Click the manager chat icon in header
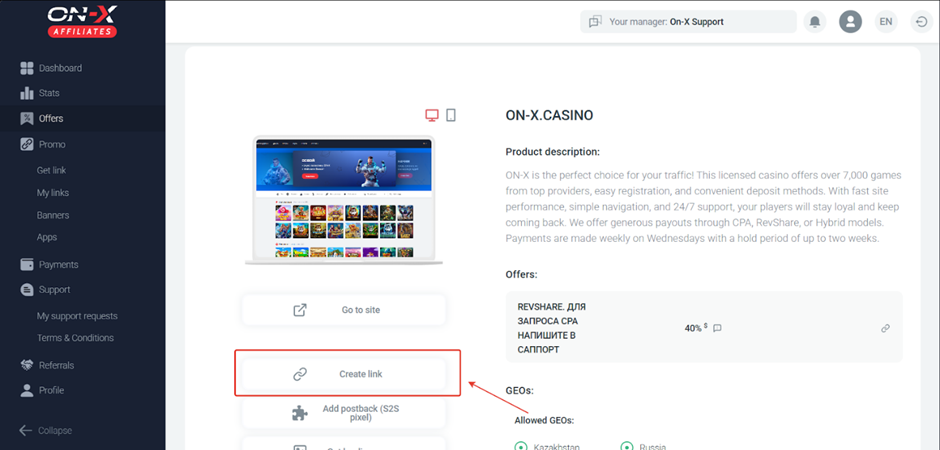Image resolution: width=940 pixels, height=450 pixels. (x=595, y=22)
